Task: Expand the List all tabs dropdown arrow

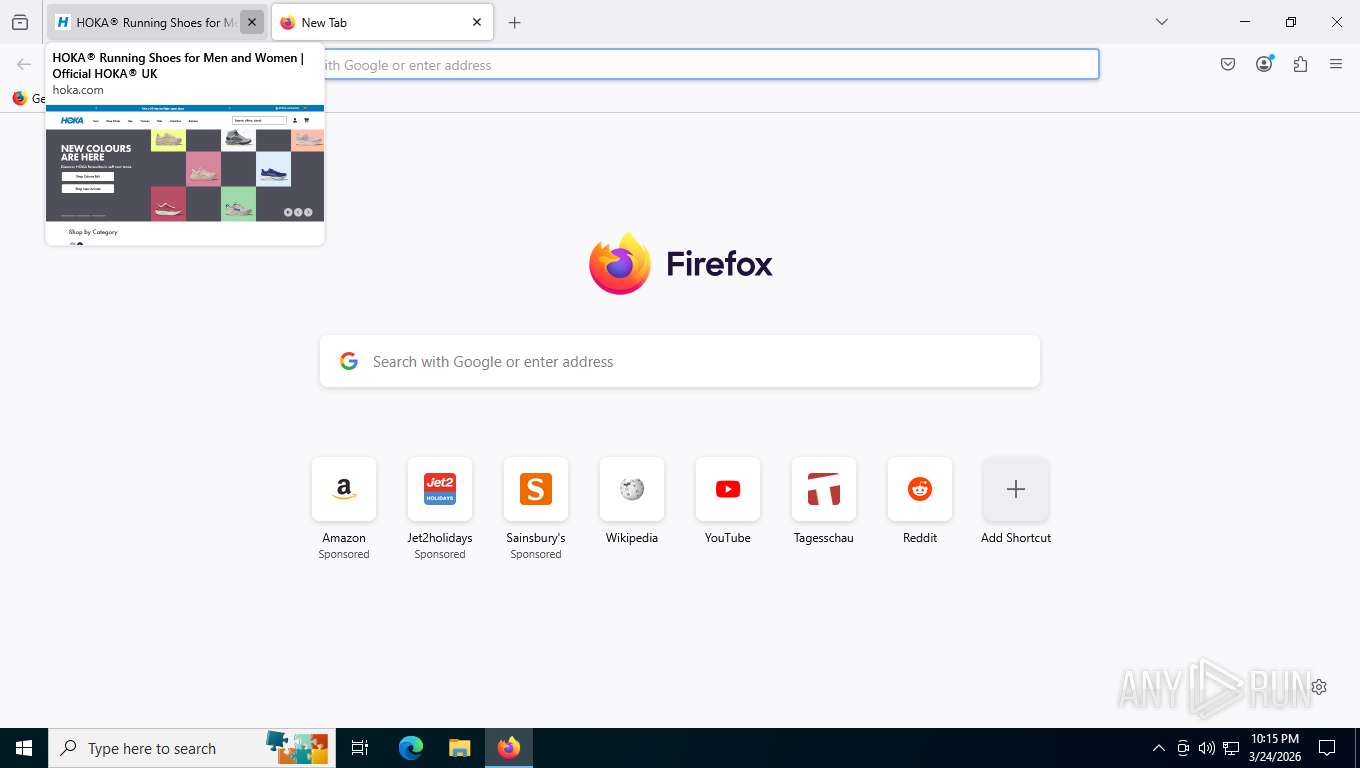Action: [x=1162, y=22]
